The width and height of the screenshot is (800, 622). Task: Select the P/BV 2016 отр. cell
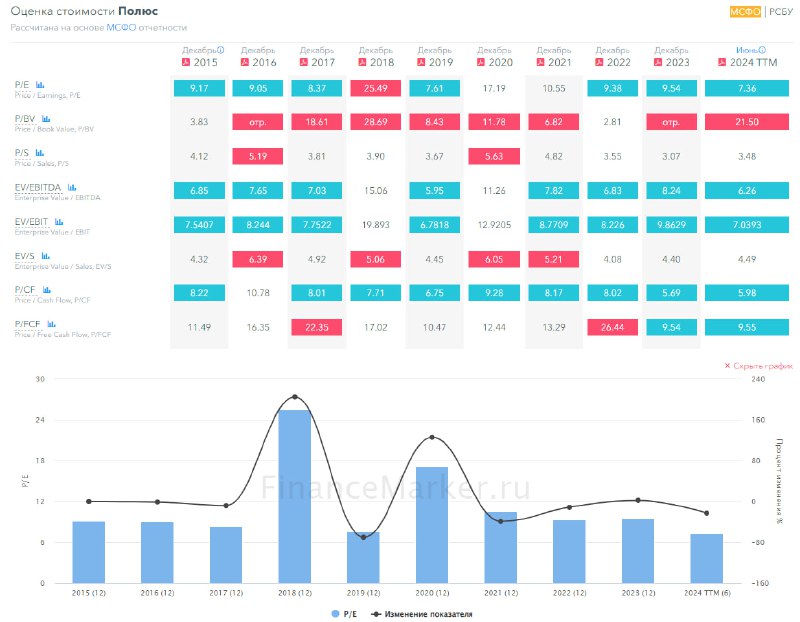coord(258,122)
